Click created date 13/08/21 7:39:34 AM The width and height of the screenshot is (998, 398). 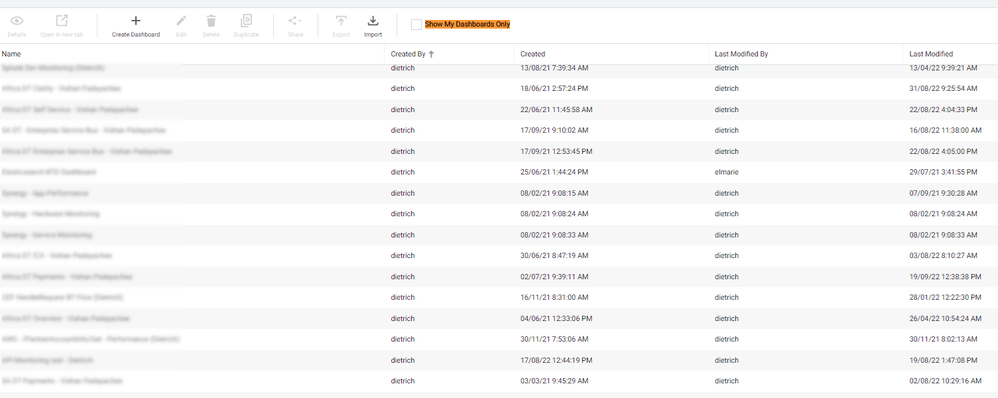click(x=554, y=68)
